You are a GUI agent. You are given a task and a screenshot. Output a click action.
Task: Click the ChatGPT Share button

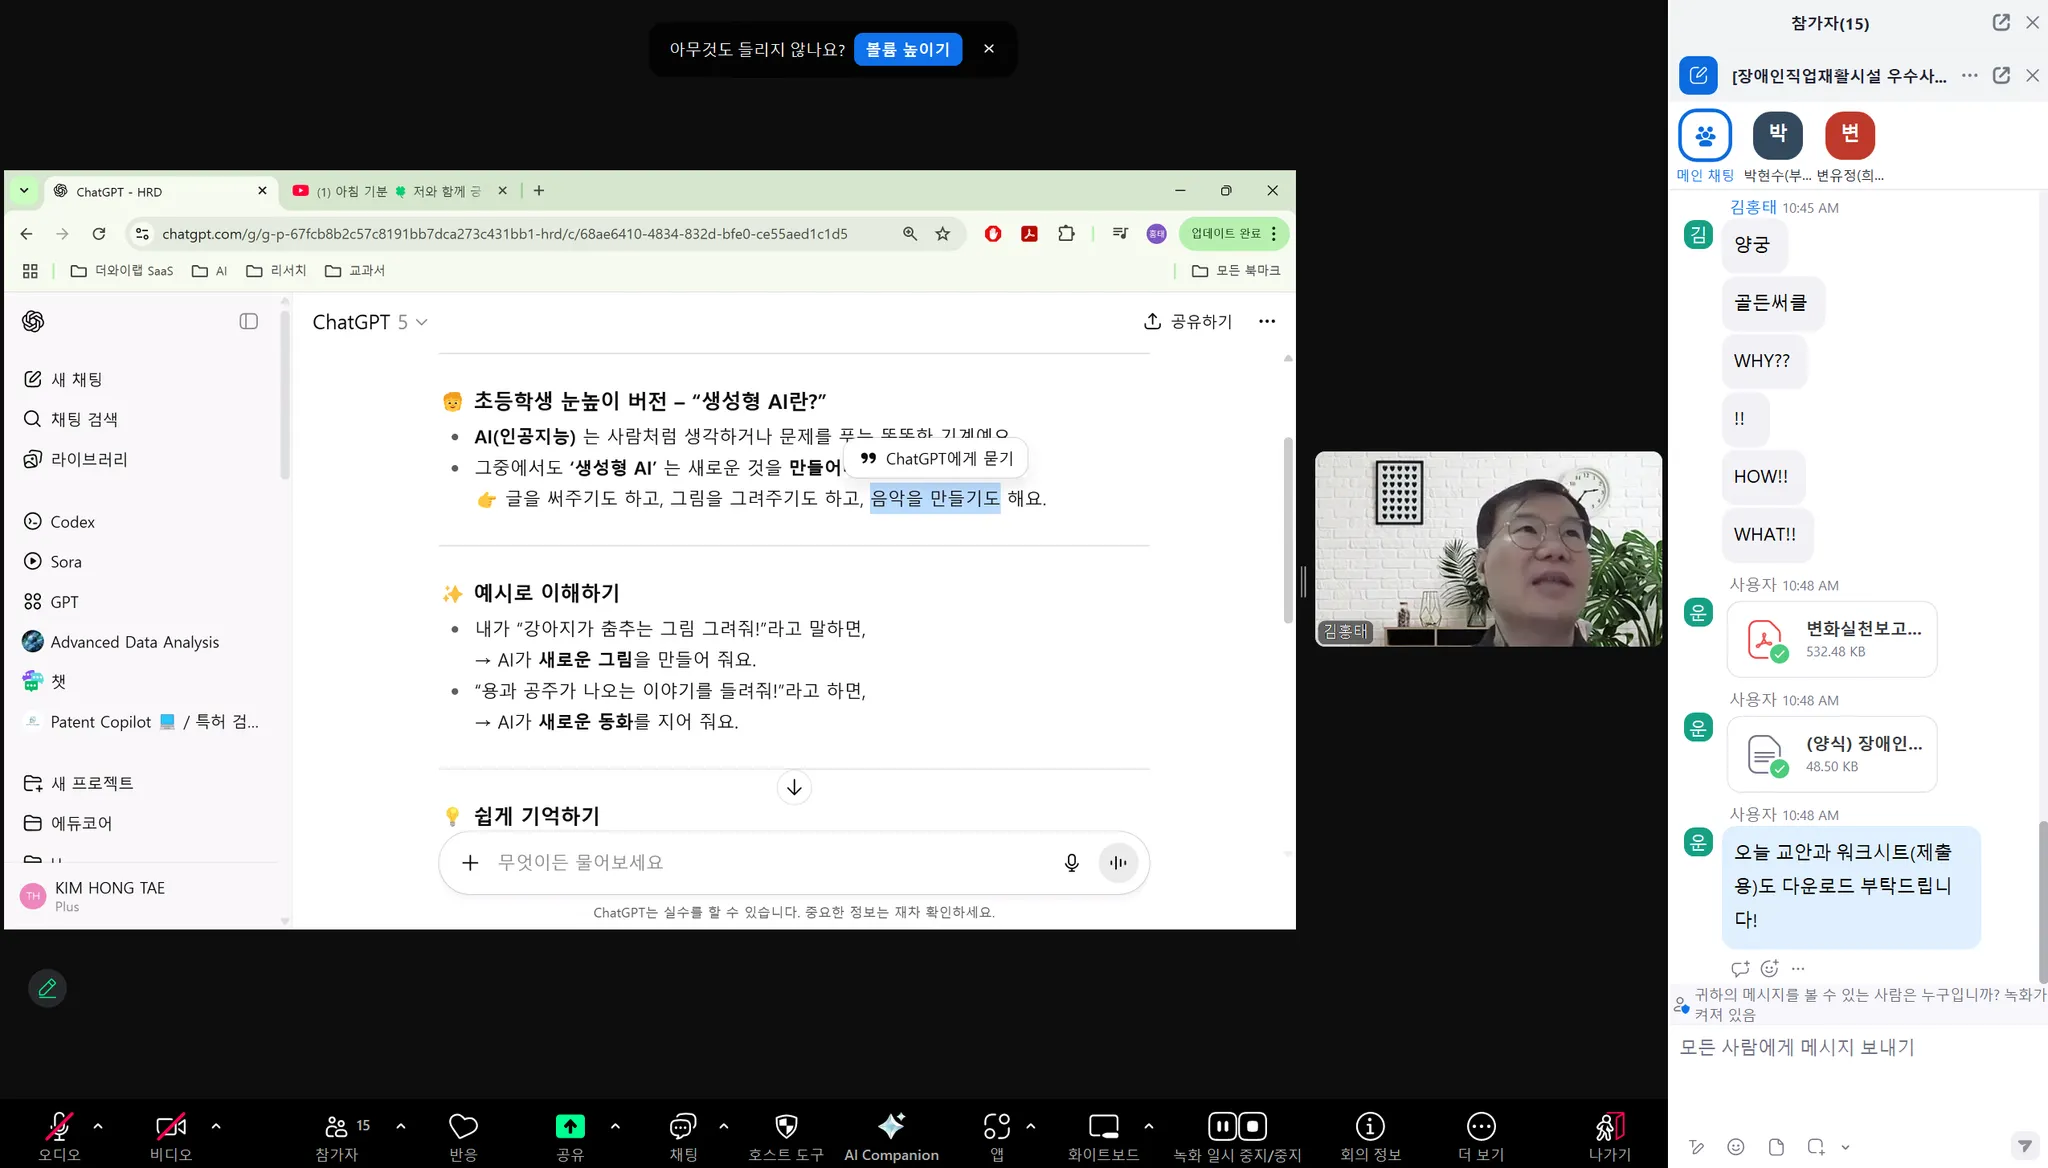(x=1187, y=321)
